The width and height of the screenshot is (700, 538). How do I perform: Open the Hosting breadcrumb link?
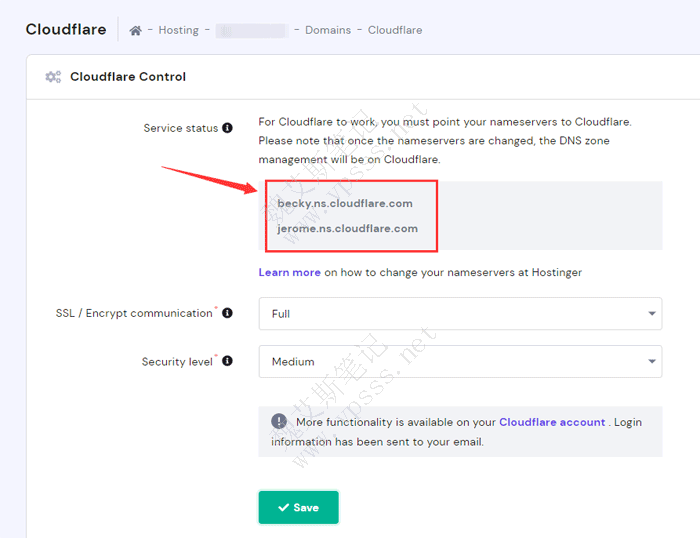point(179,30)
